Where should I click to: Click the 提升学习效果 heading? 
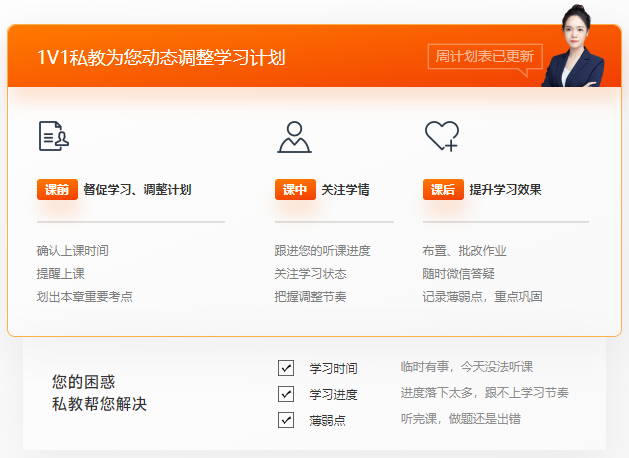click(505, 189)
